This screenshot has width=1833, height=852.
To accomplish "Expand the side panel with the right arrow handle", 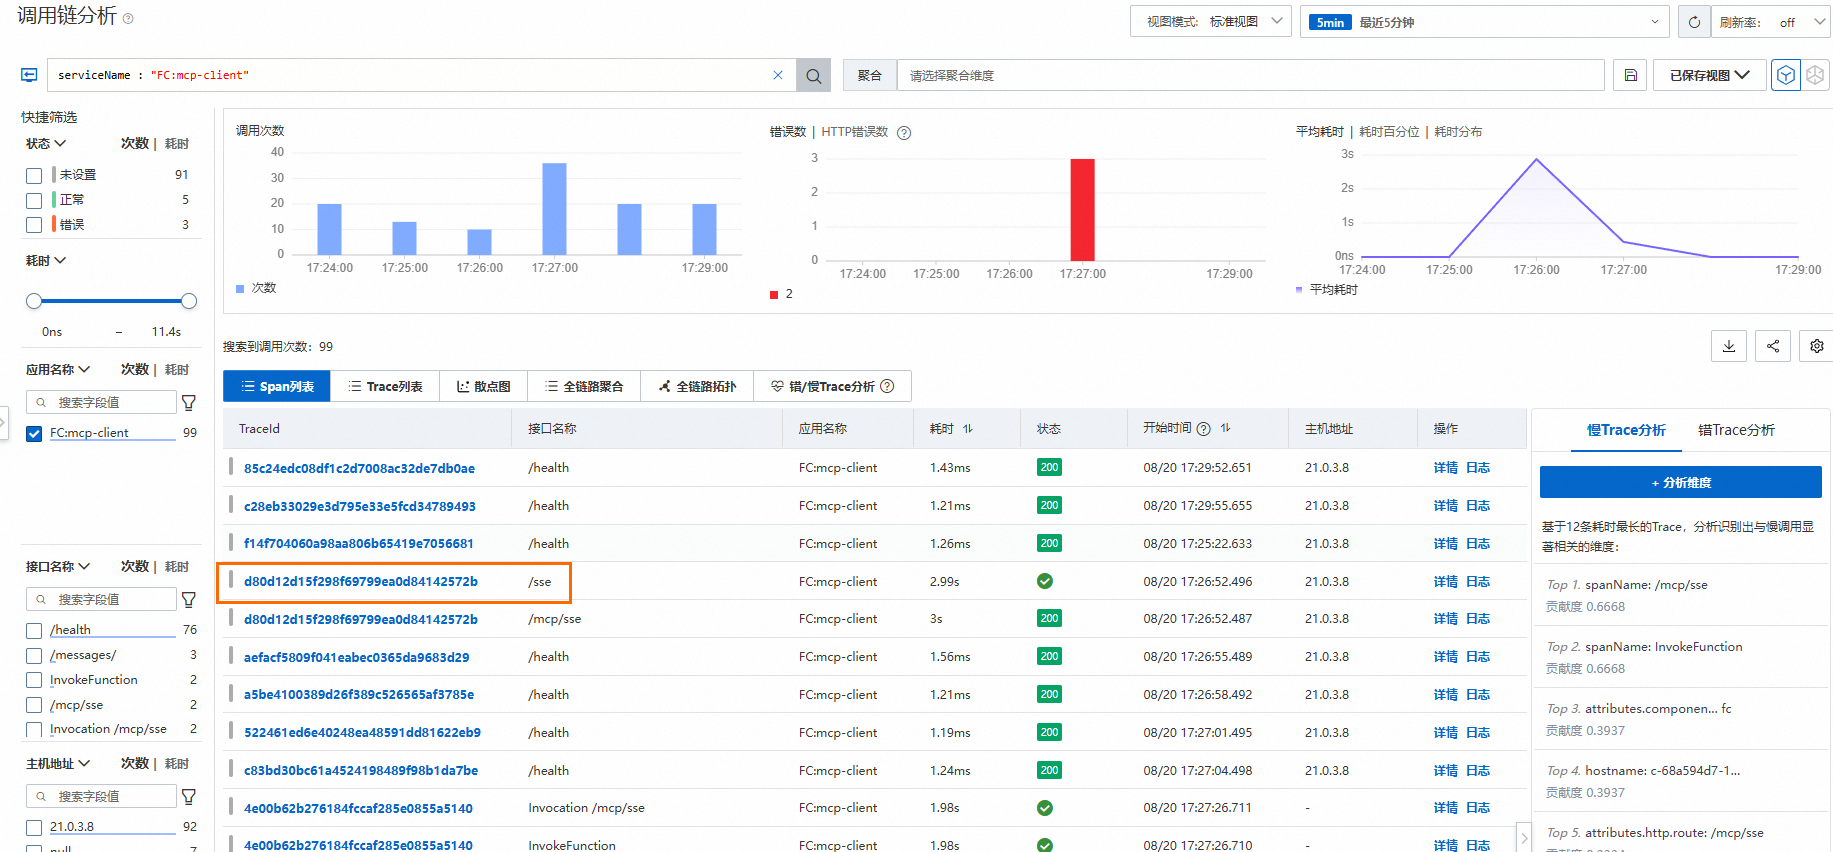I will [x=1524, y=838].
